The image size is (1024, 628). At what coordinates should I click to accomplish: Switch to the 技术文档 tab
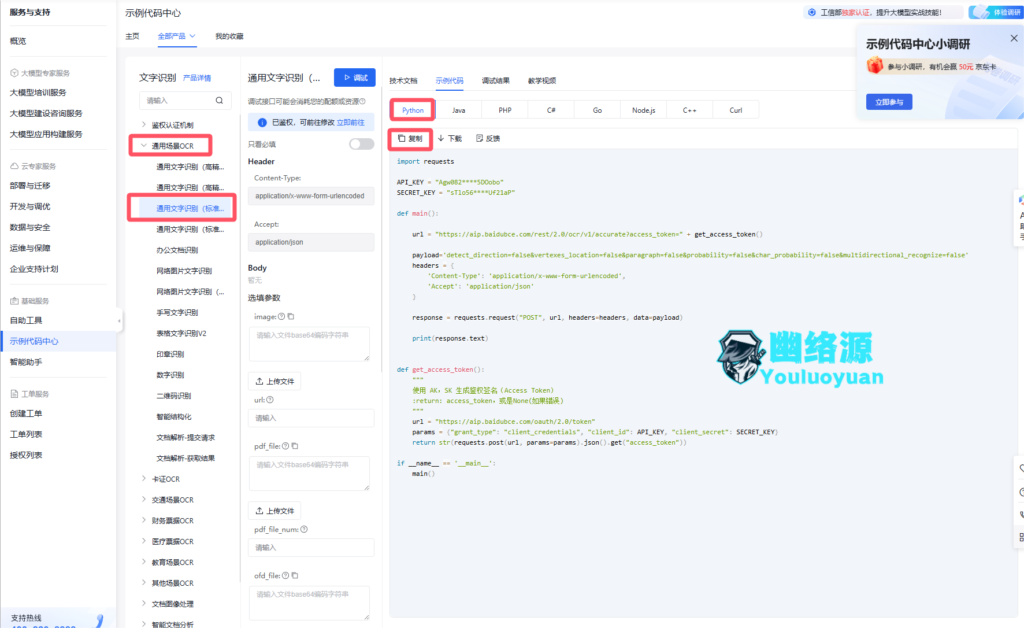[403, 81]
